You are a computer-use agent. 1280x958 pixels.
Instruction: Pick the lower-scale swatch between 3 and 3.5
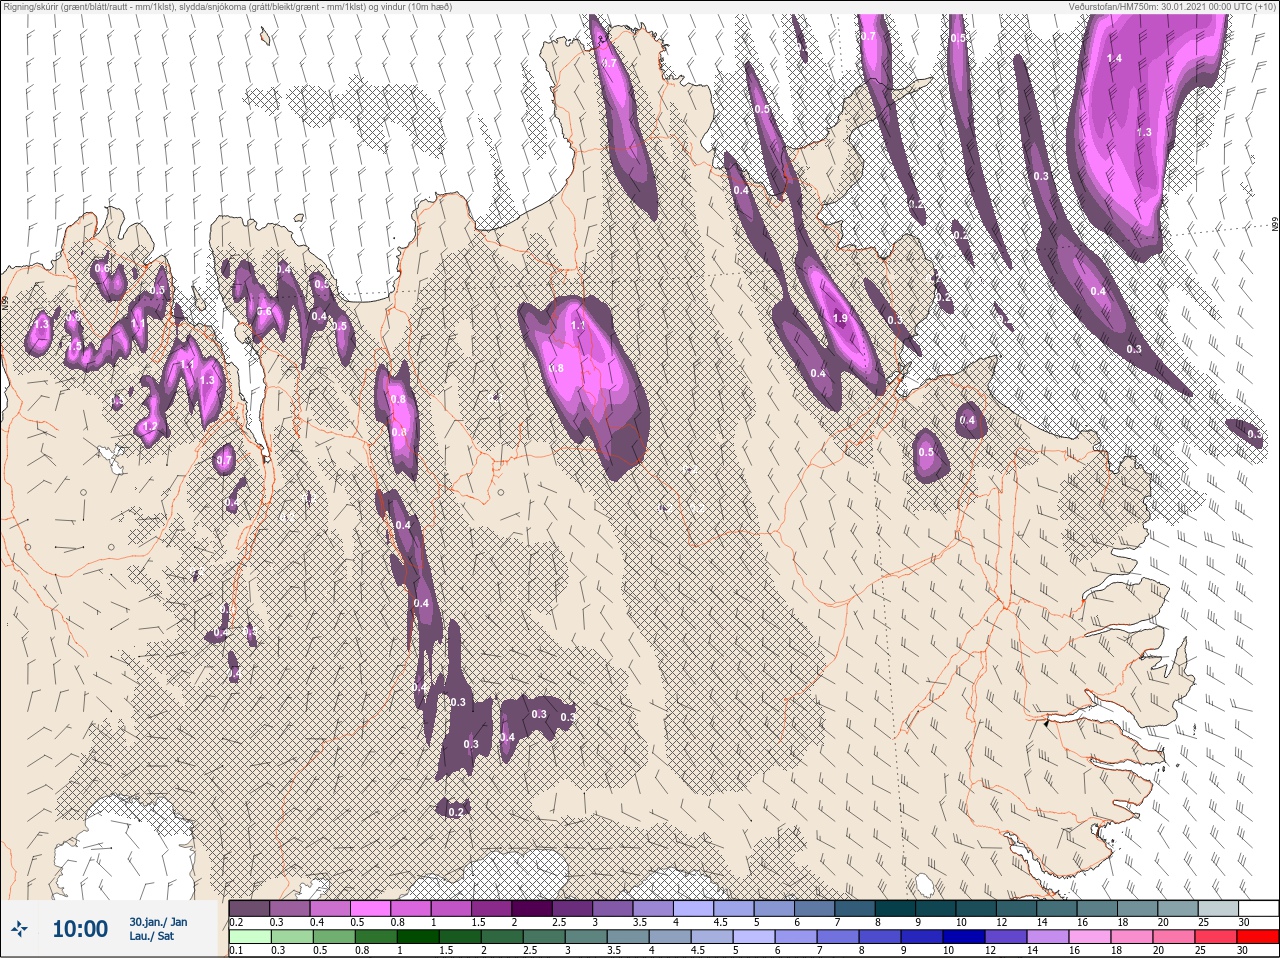(588, 936)
